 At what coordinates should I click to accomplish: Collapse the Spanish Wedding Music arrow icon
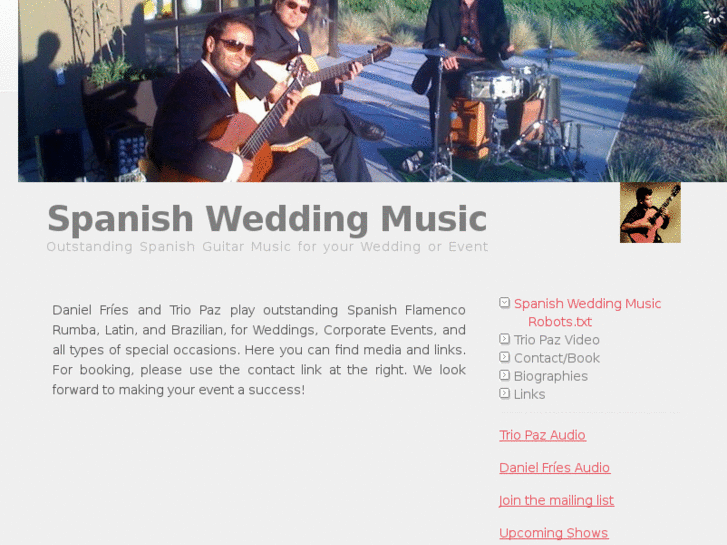(x=504, y=303)
